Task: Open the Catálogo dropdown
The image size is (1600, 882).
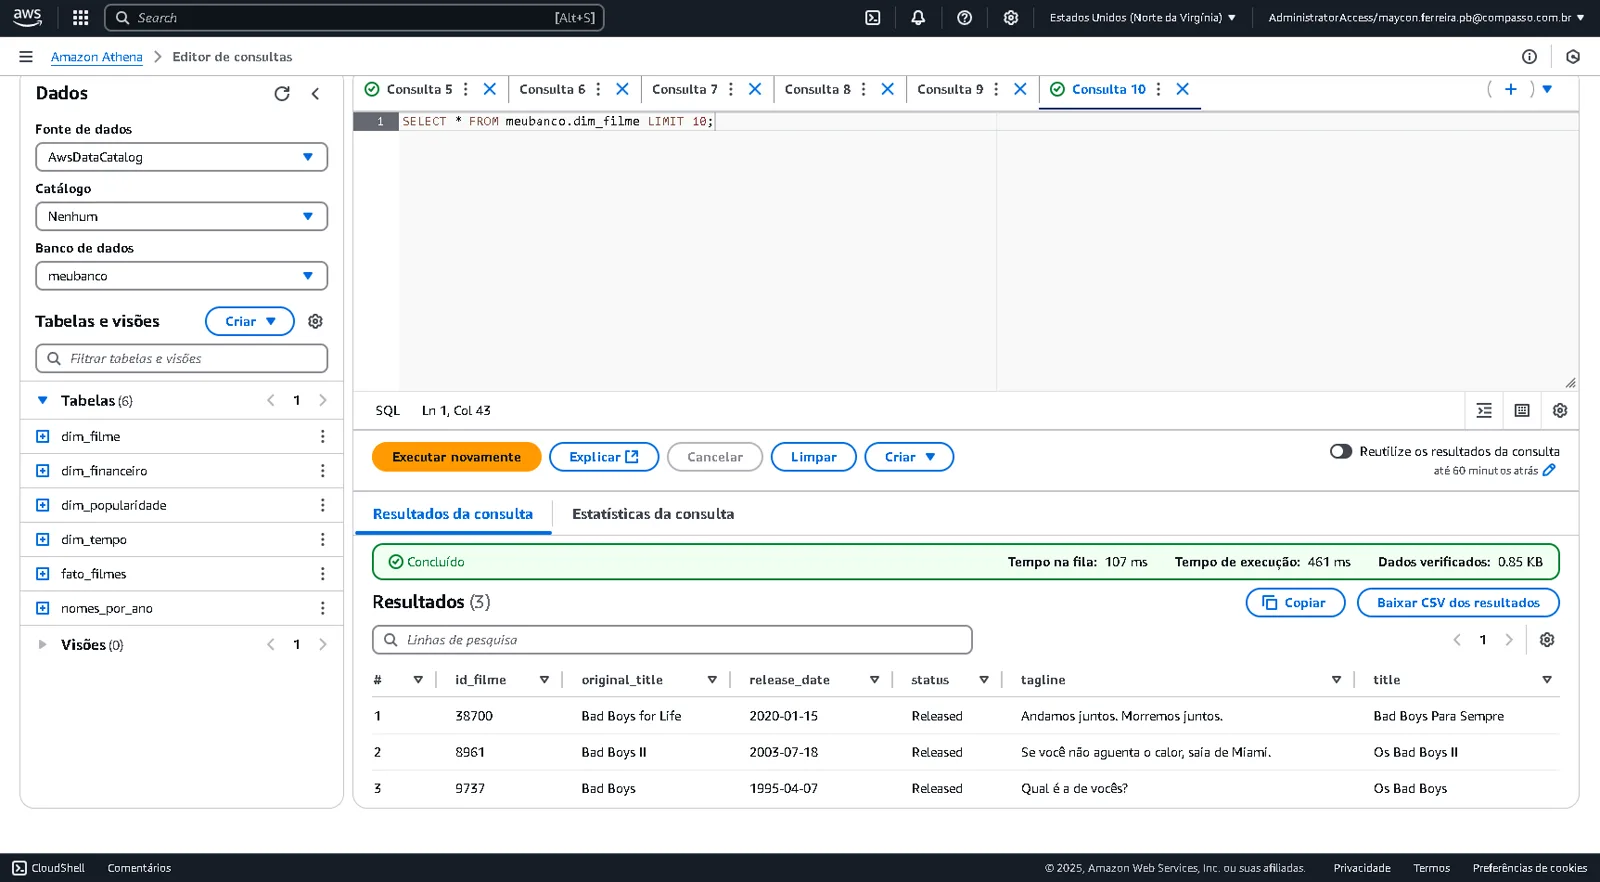Action: pos(181,216)
